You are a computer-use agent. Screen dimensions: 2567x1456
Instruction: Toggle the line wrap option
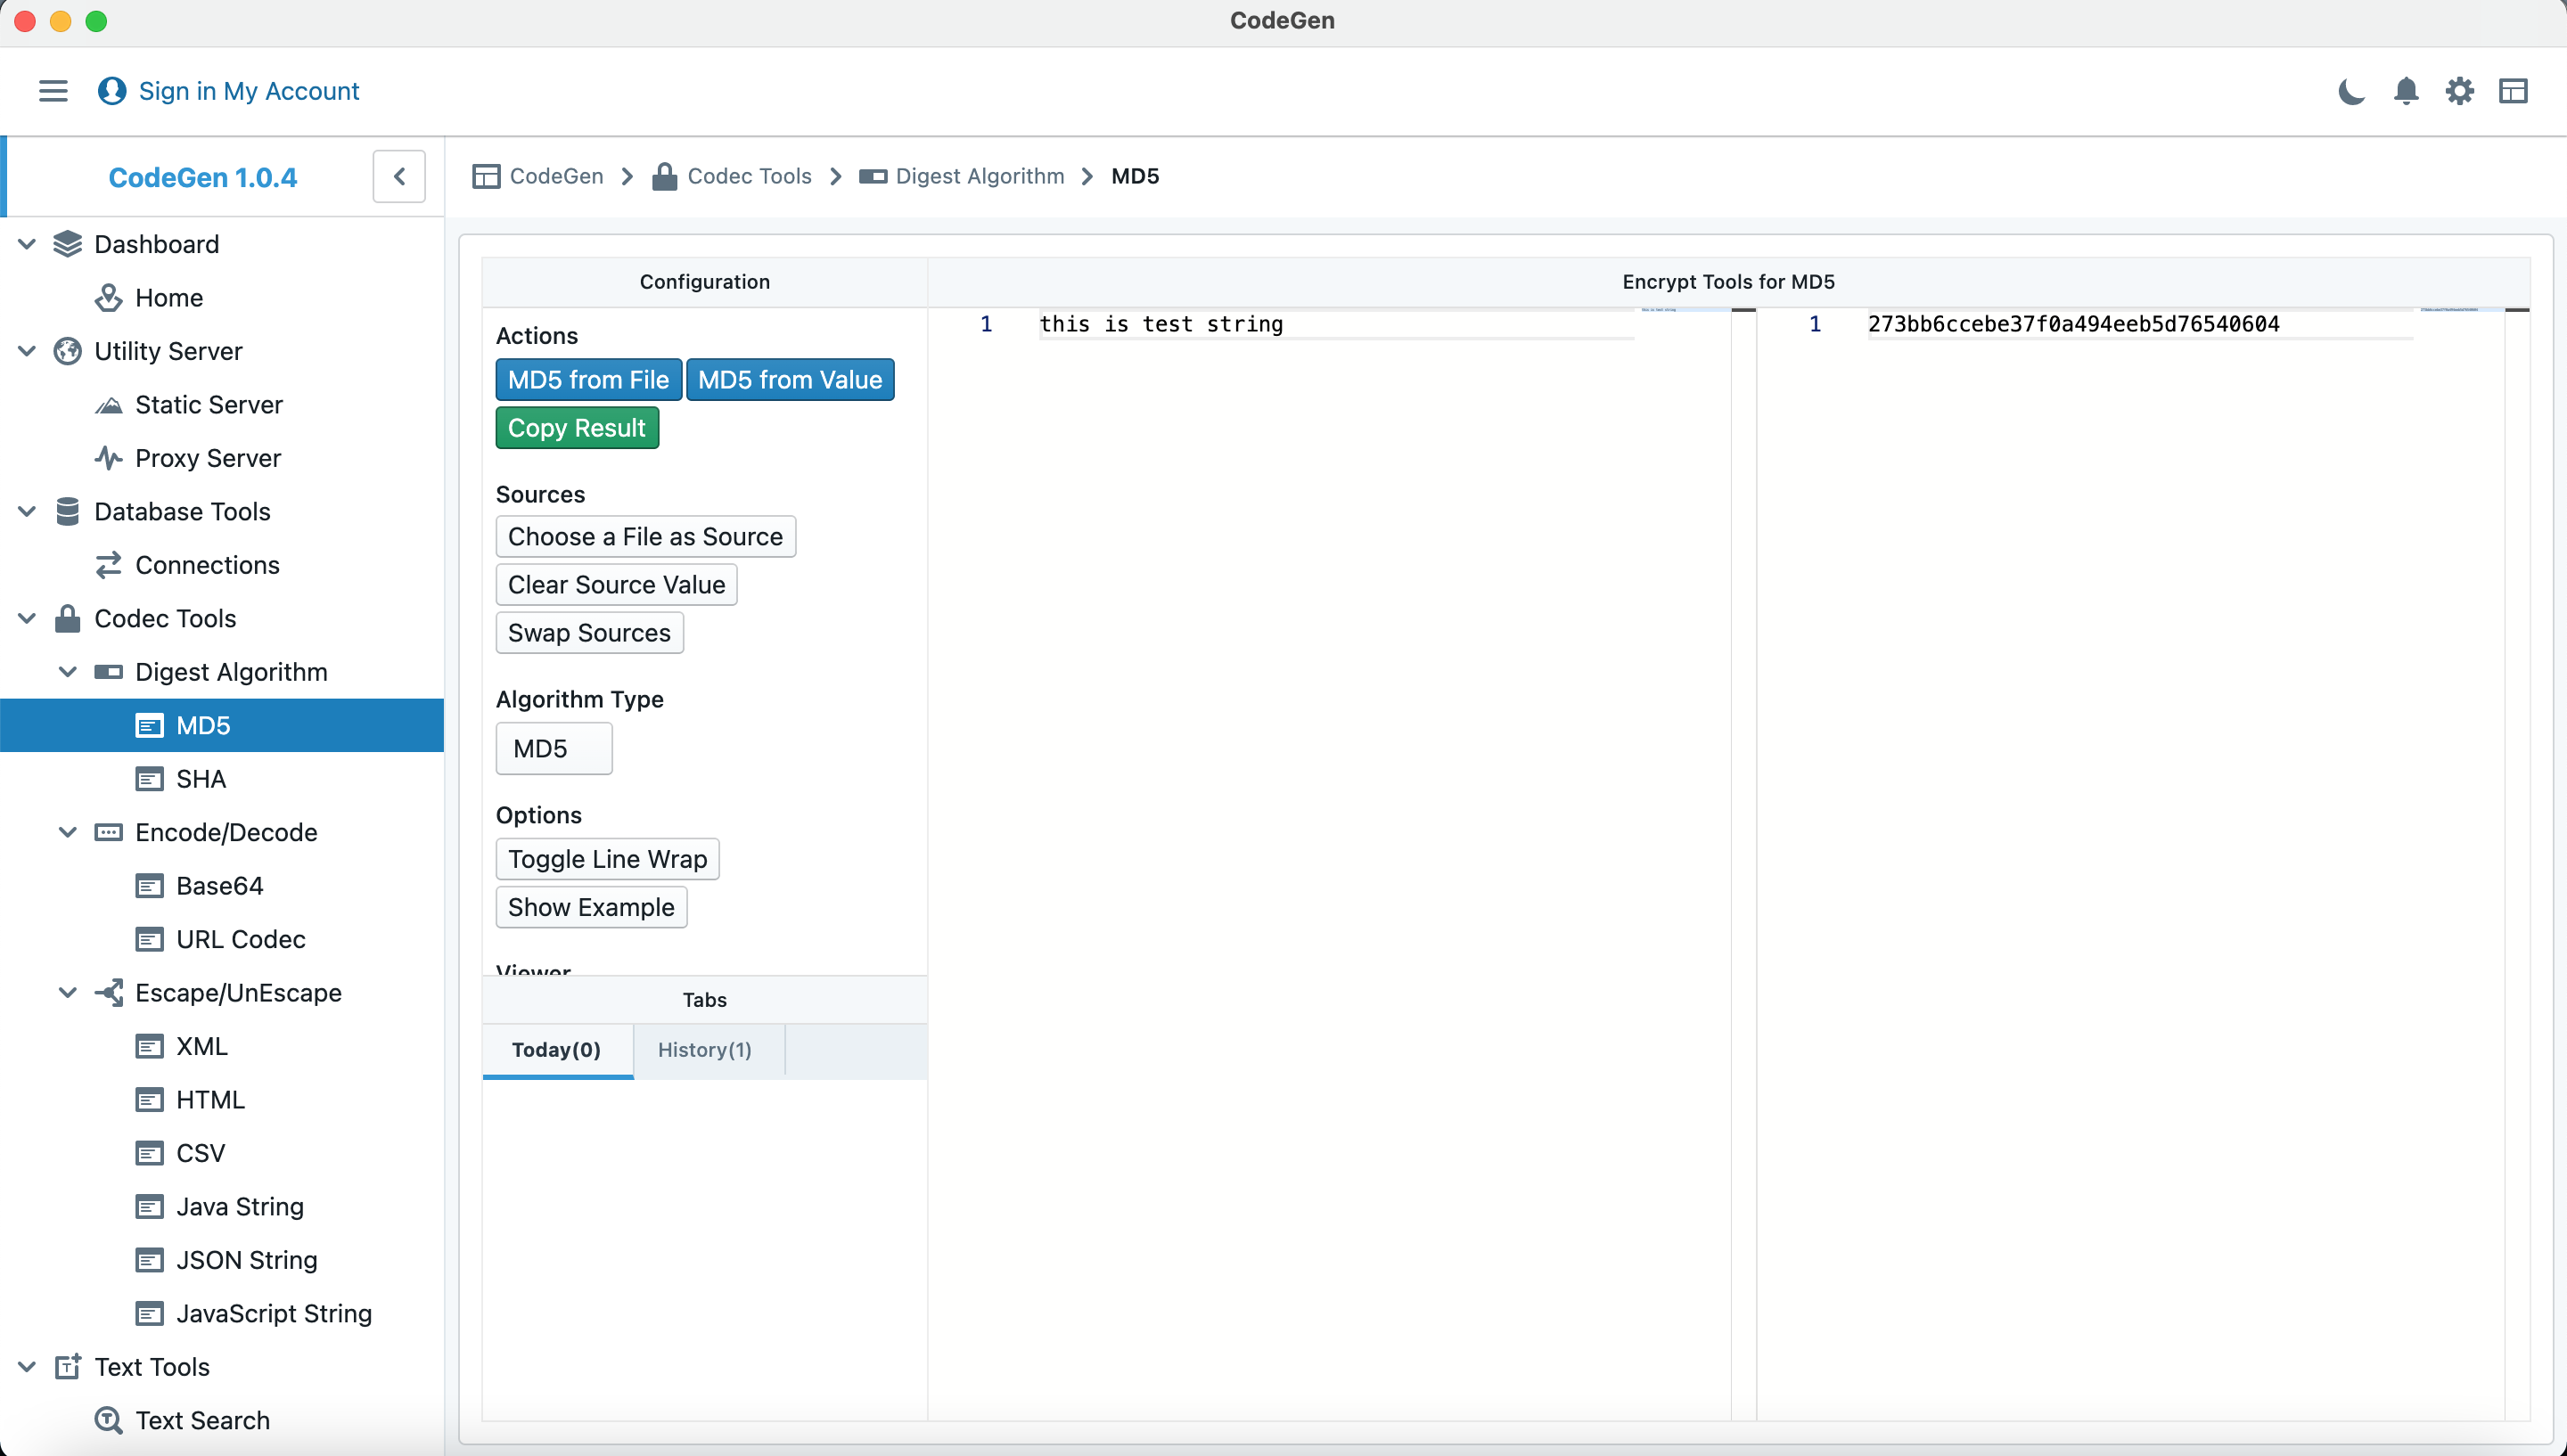(x=606, y=858)
